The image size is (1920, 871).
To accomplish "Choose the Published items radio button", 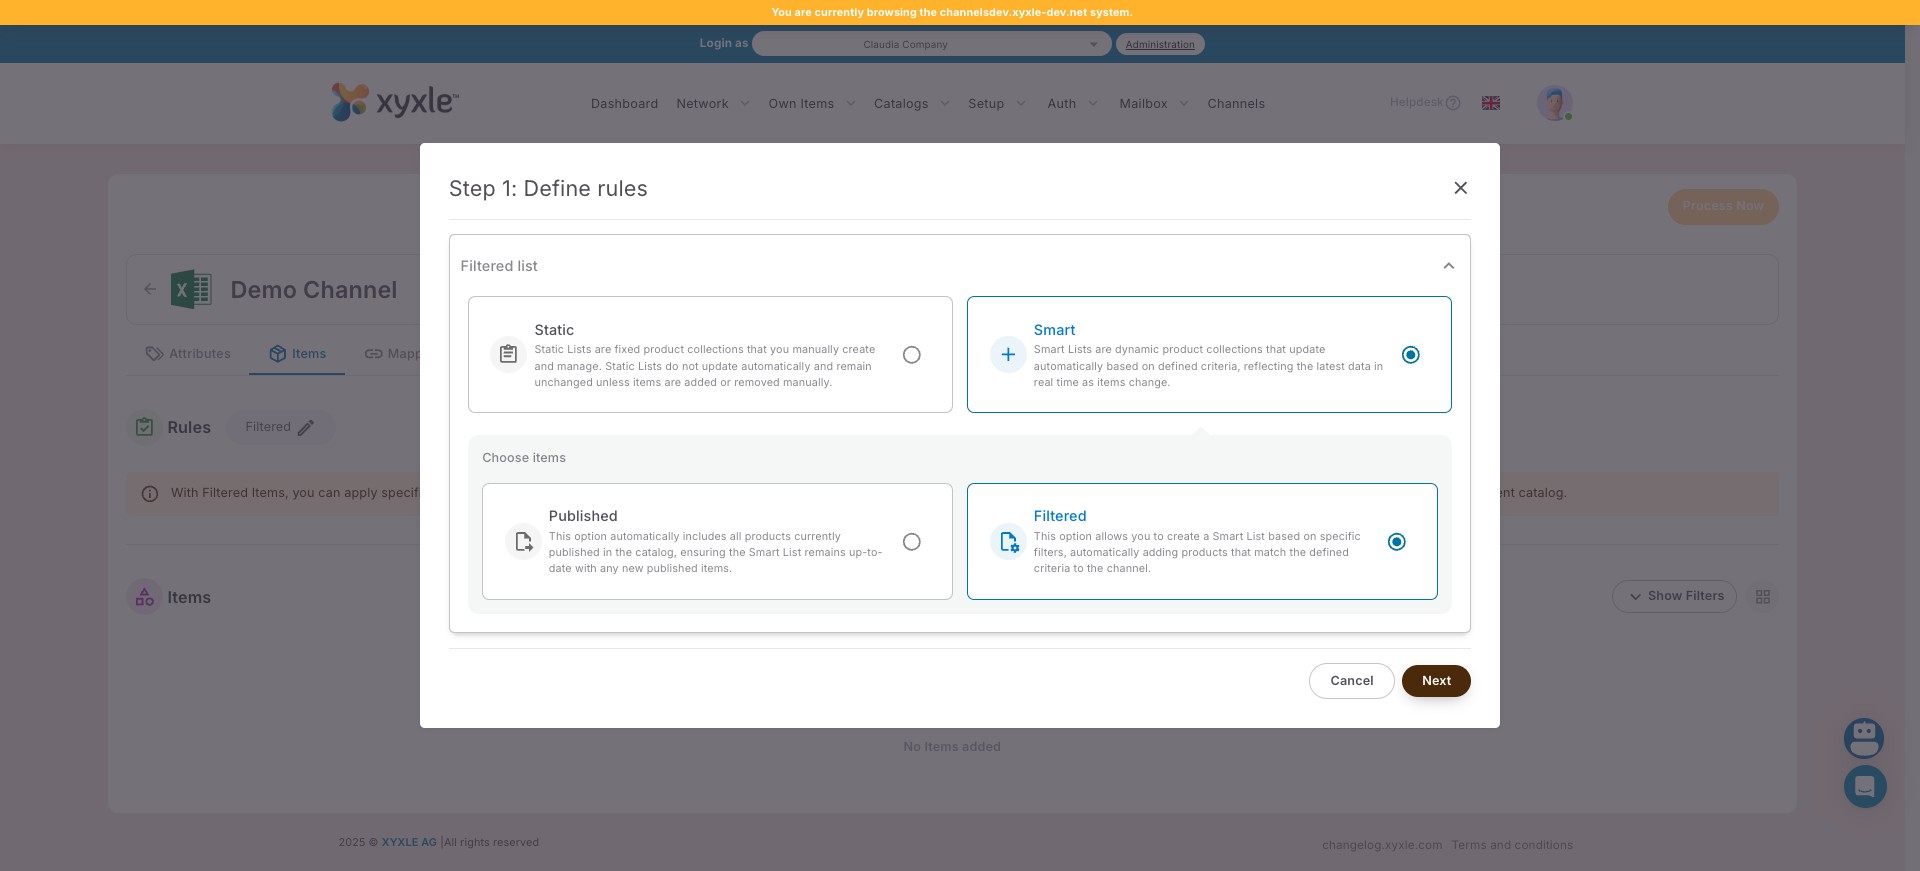I will point(911,542).
